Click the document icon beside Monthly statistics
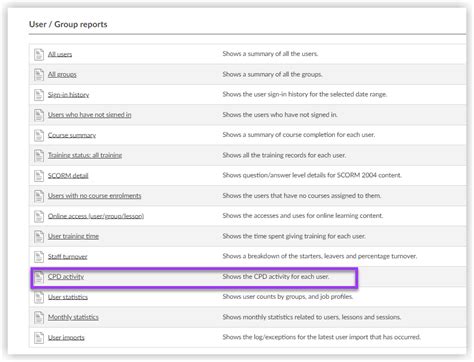Viewport: 474px width, 362px height. (39, 317)
